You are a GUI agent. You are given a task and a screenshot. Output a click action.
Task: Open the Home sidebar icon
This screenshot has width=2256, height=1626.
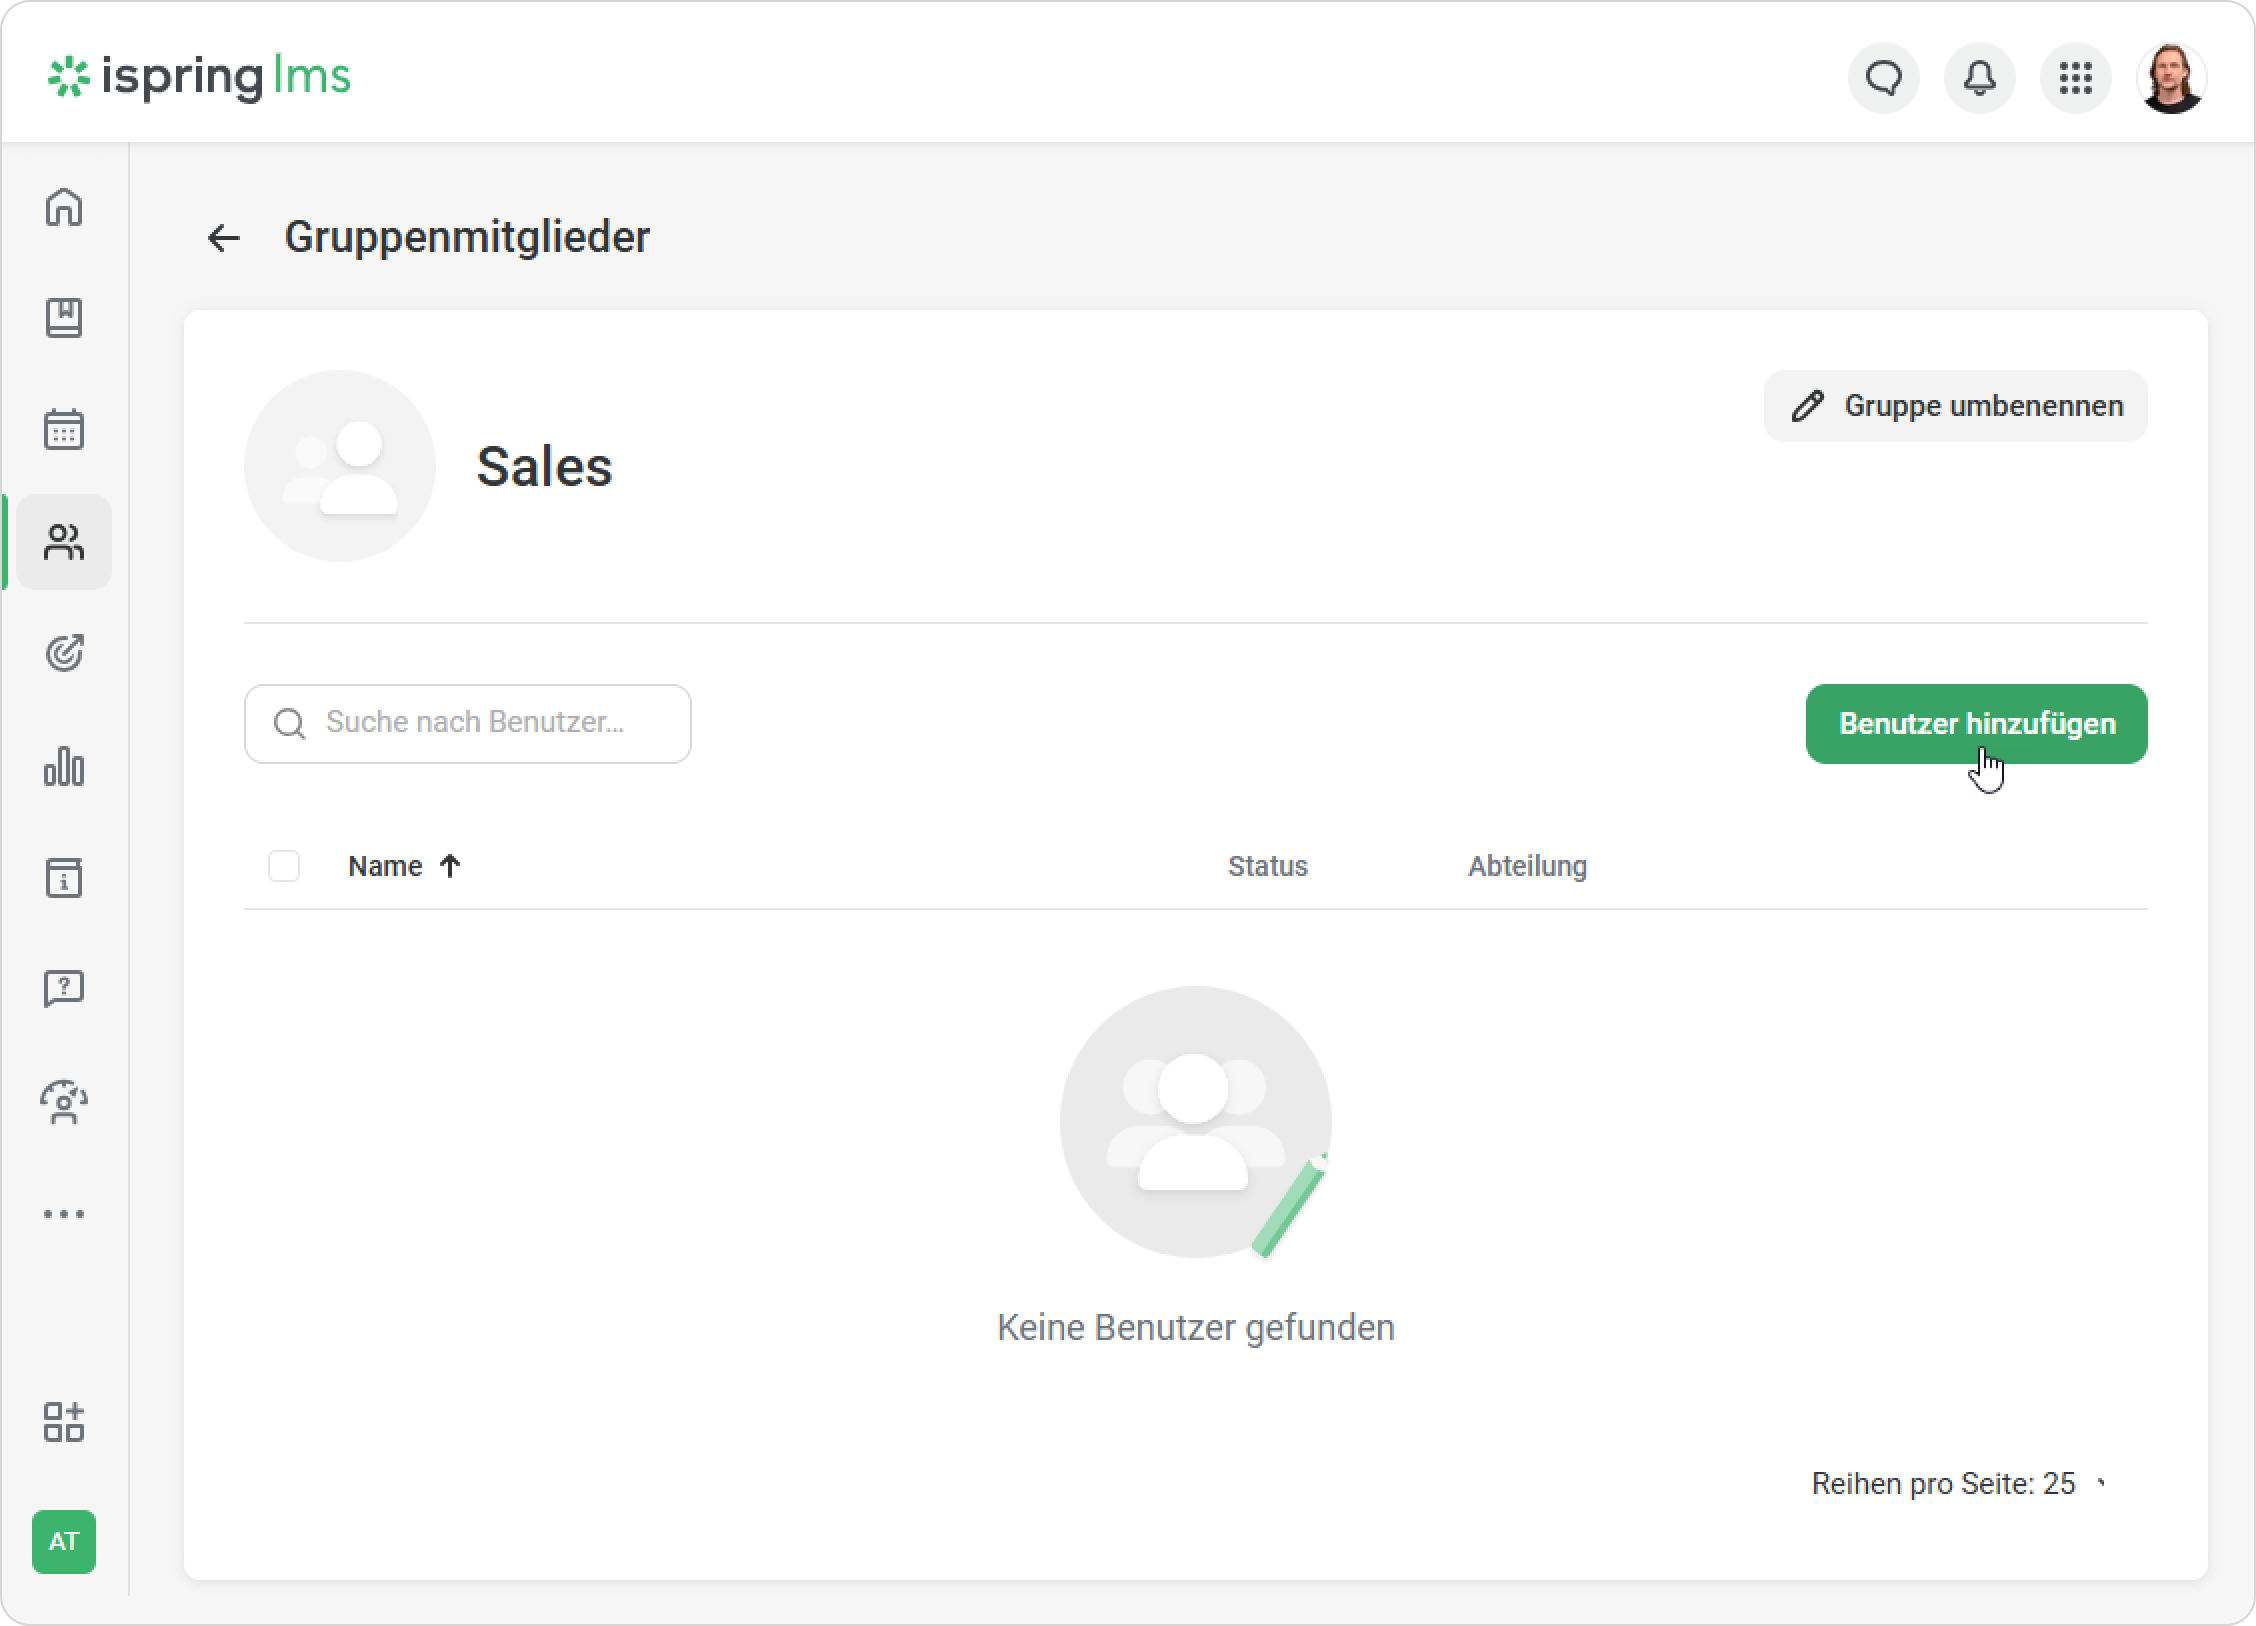pyautogui.click(x=64, y=207)
